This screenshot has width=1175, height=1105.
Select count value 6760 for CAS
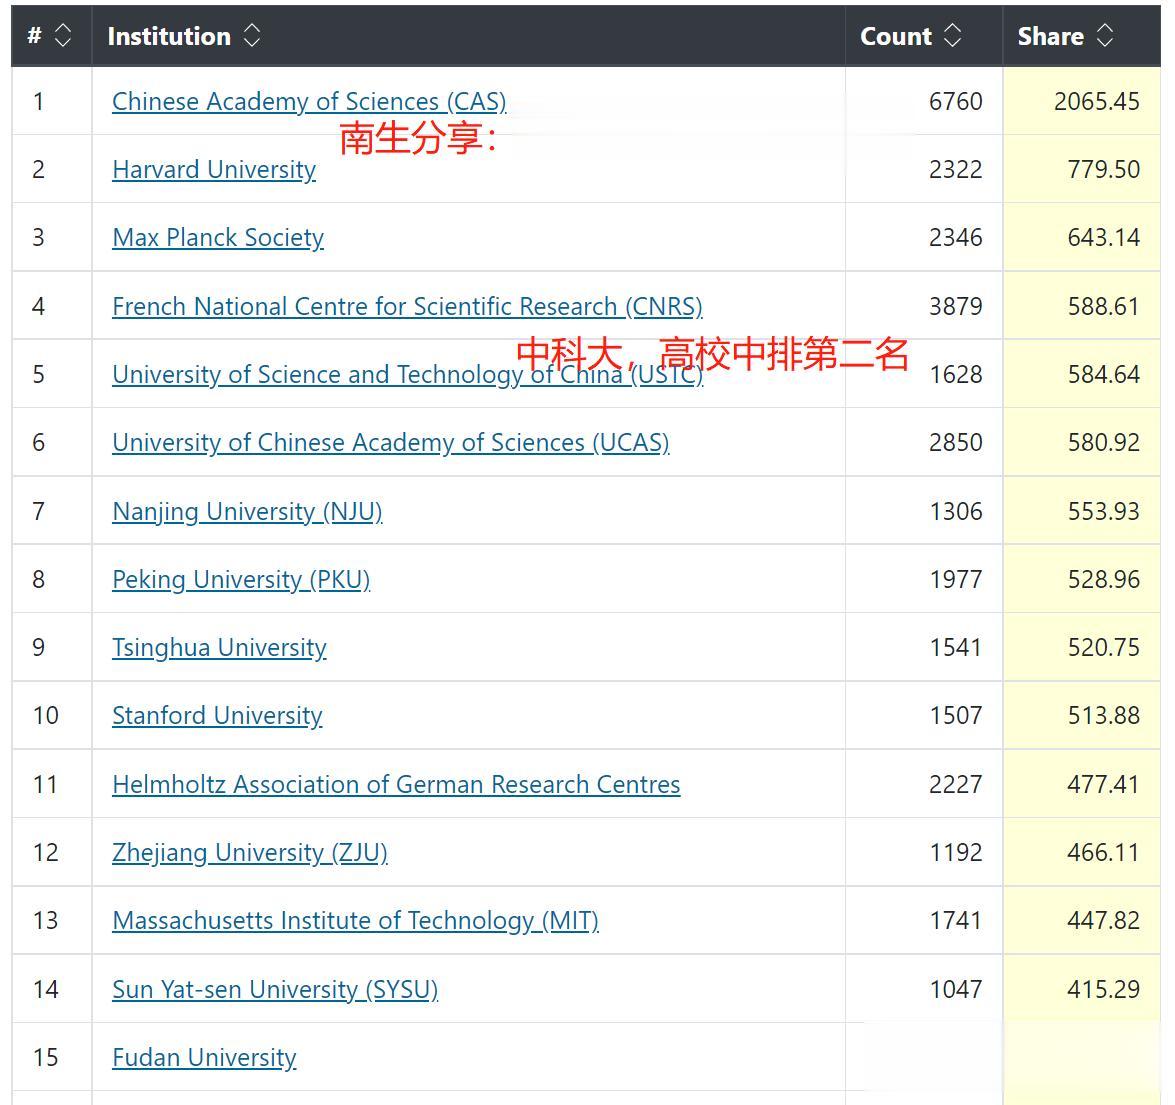click(x=955, y=101)
